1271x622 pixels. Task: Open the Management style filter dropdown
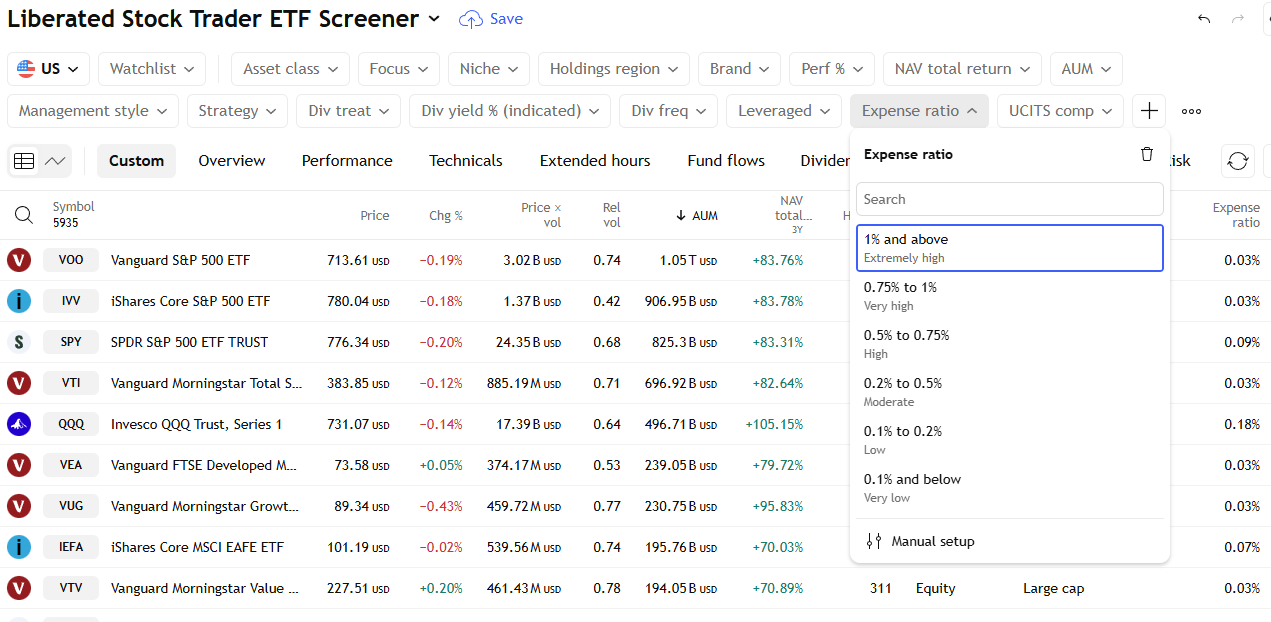93,111
